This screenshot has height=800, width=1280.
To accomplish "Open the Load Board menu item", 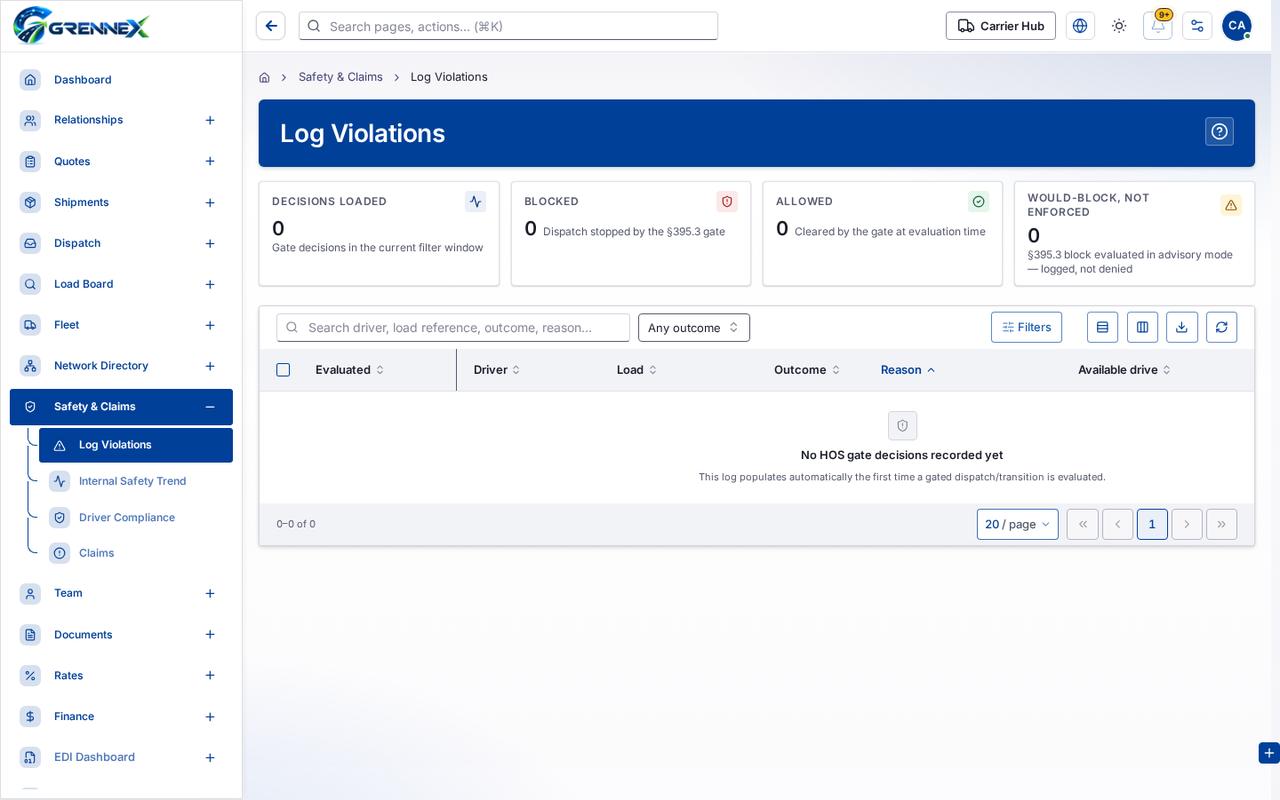I will [121, 284].
